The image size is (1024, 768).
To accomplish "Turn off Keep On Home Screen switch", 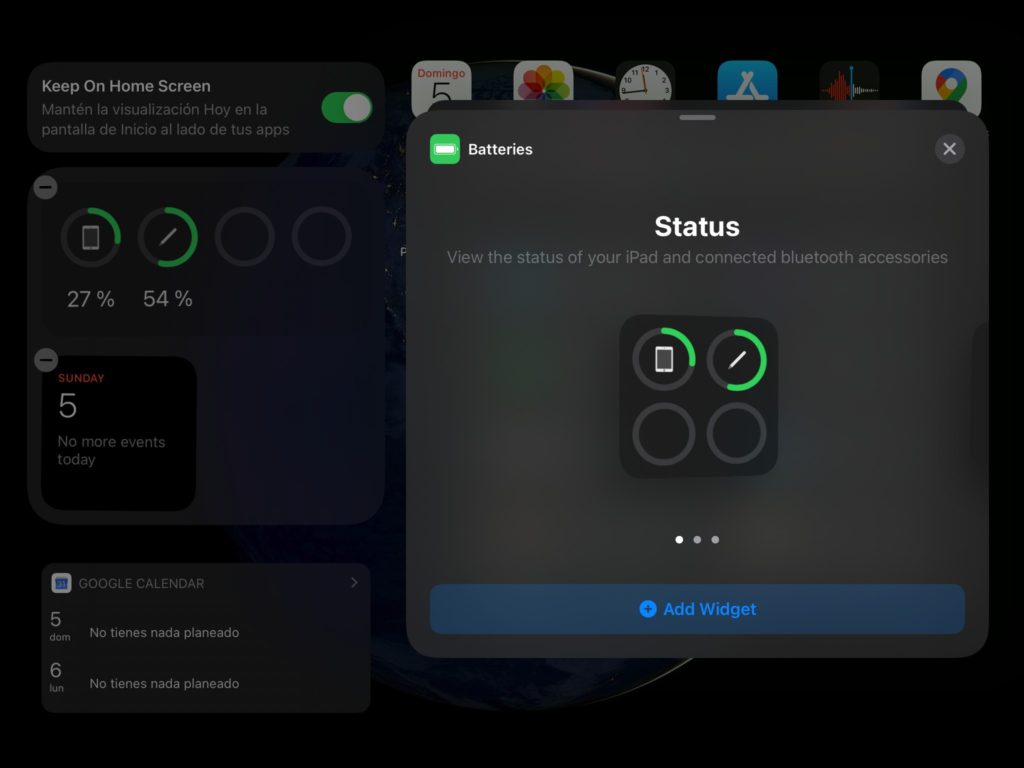I will click(x=346, y=108).
